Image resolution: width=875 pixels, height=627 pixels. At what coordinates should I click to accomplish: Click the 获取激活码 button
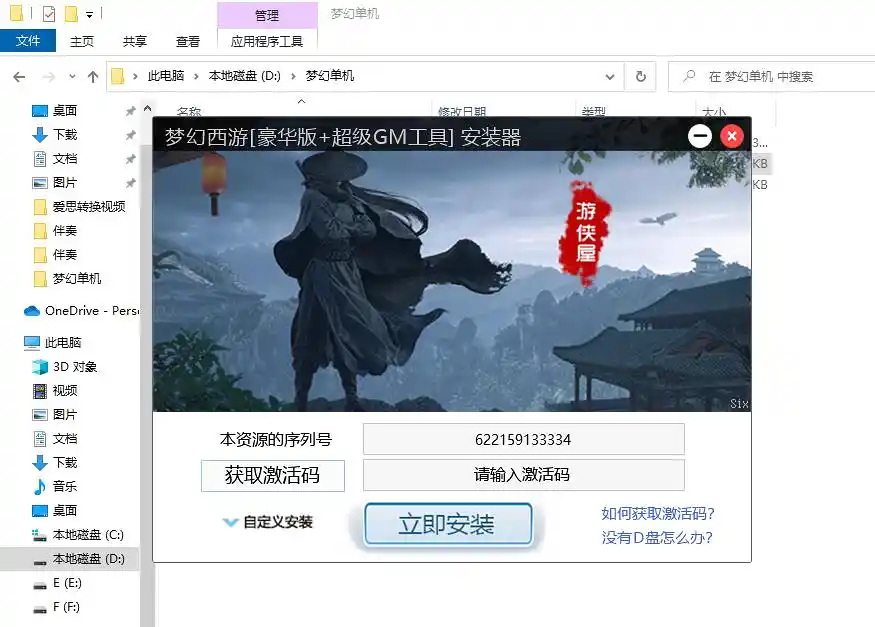point(272,475)
